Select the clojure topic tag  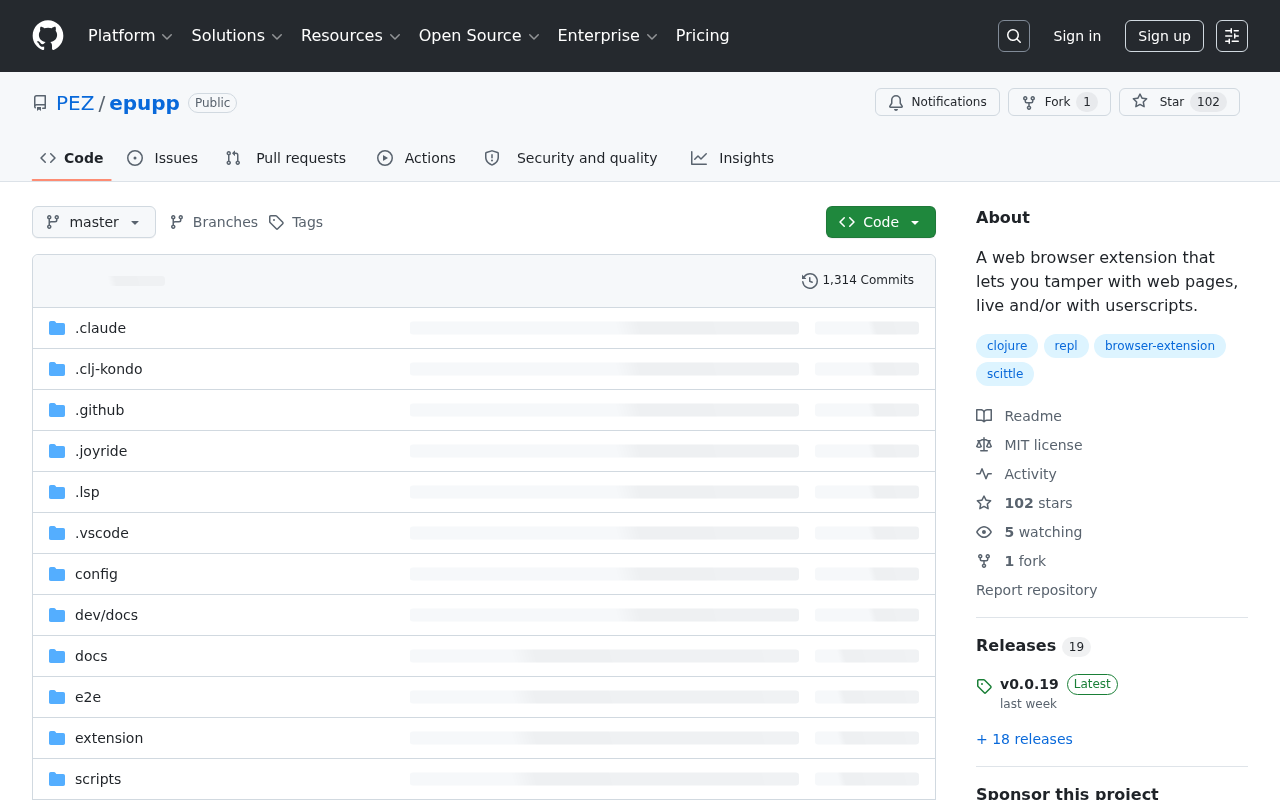1007,346
